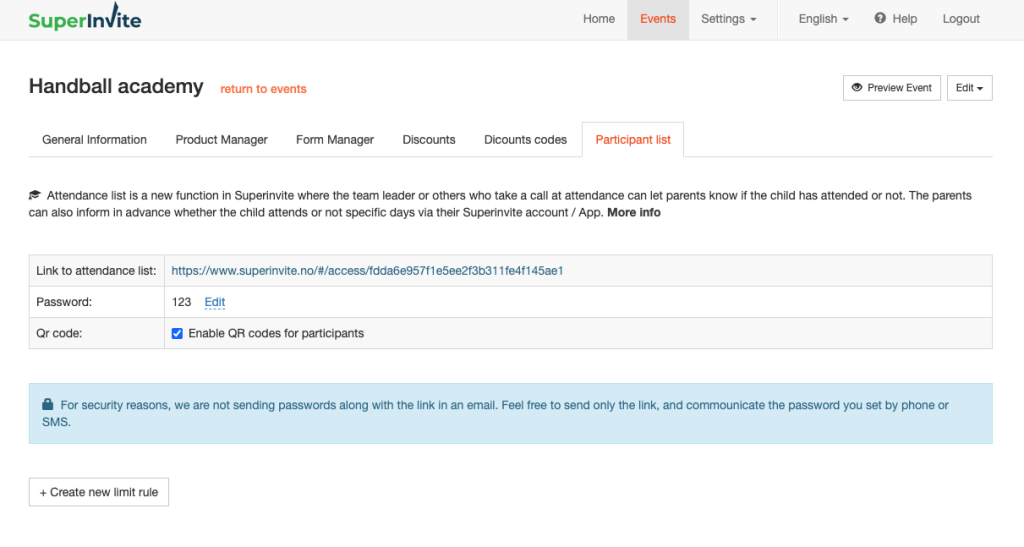Click Logout in the navigation bar
1024x547 pixels.
click(x=961, y=19)
